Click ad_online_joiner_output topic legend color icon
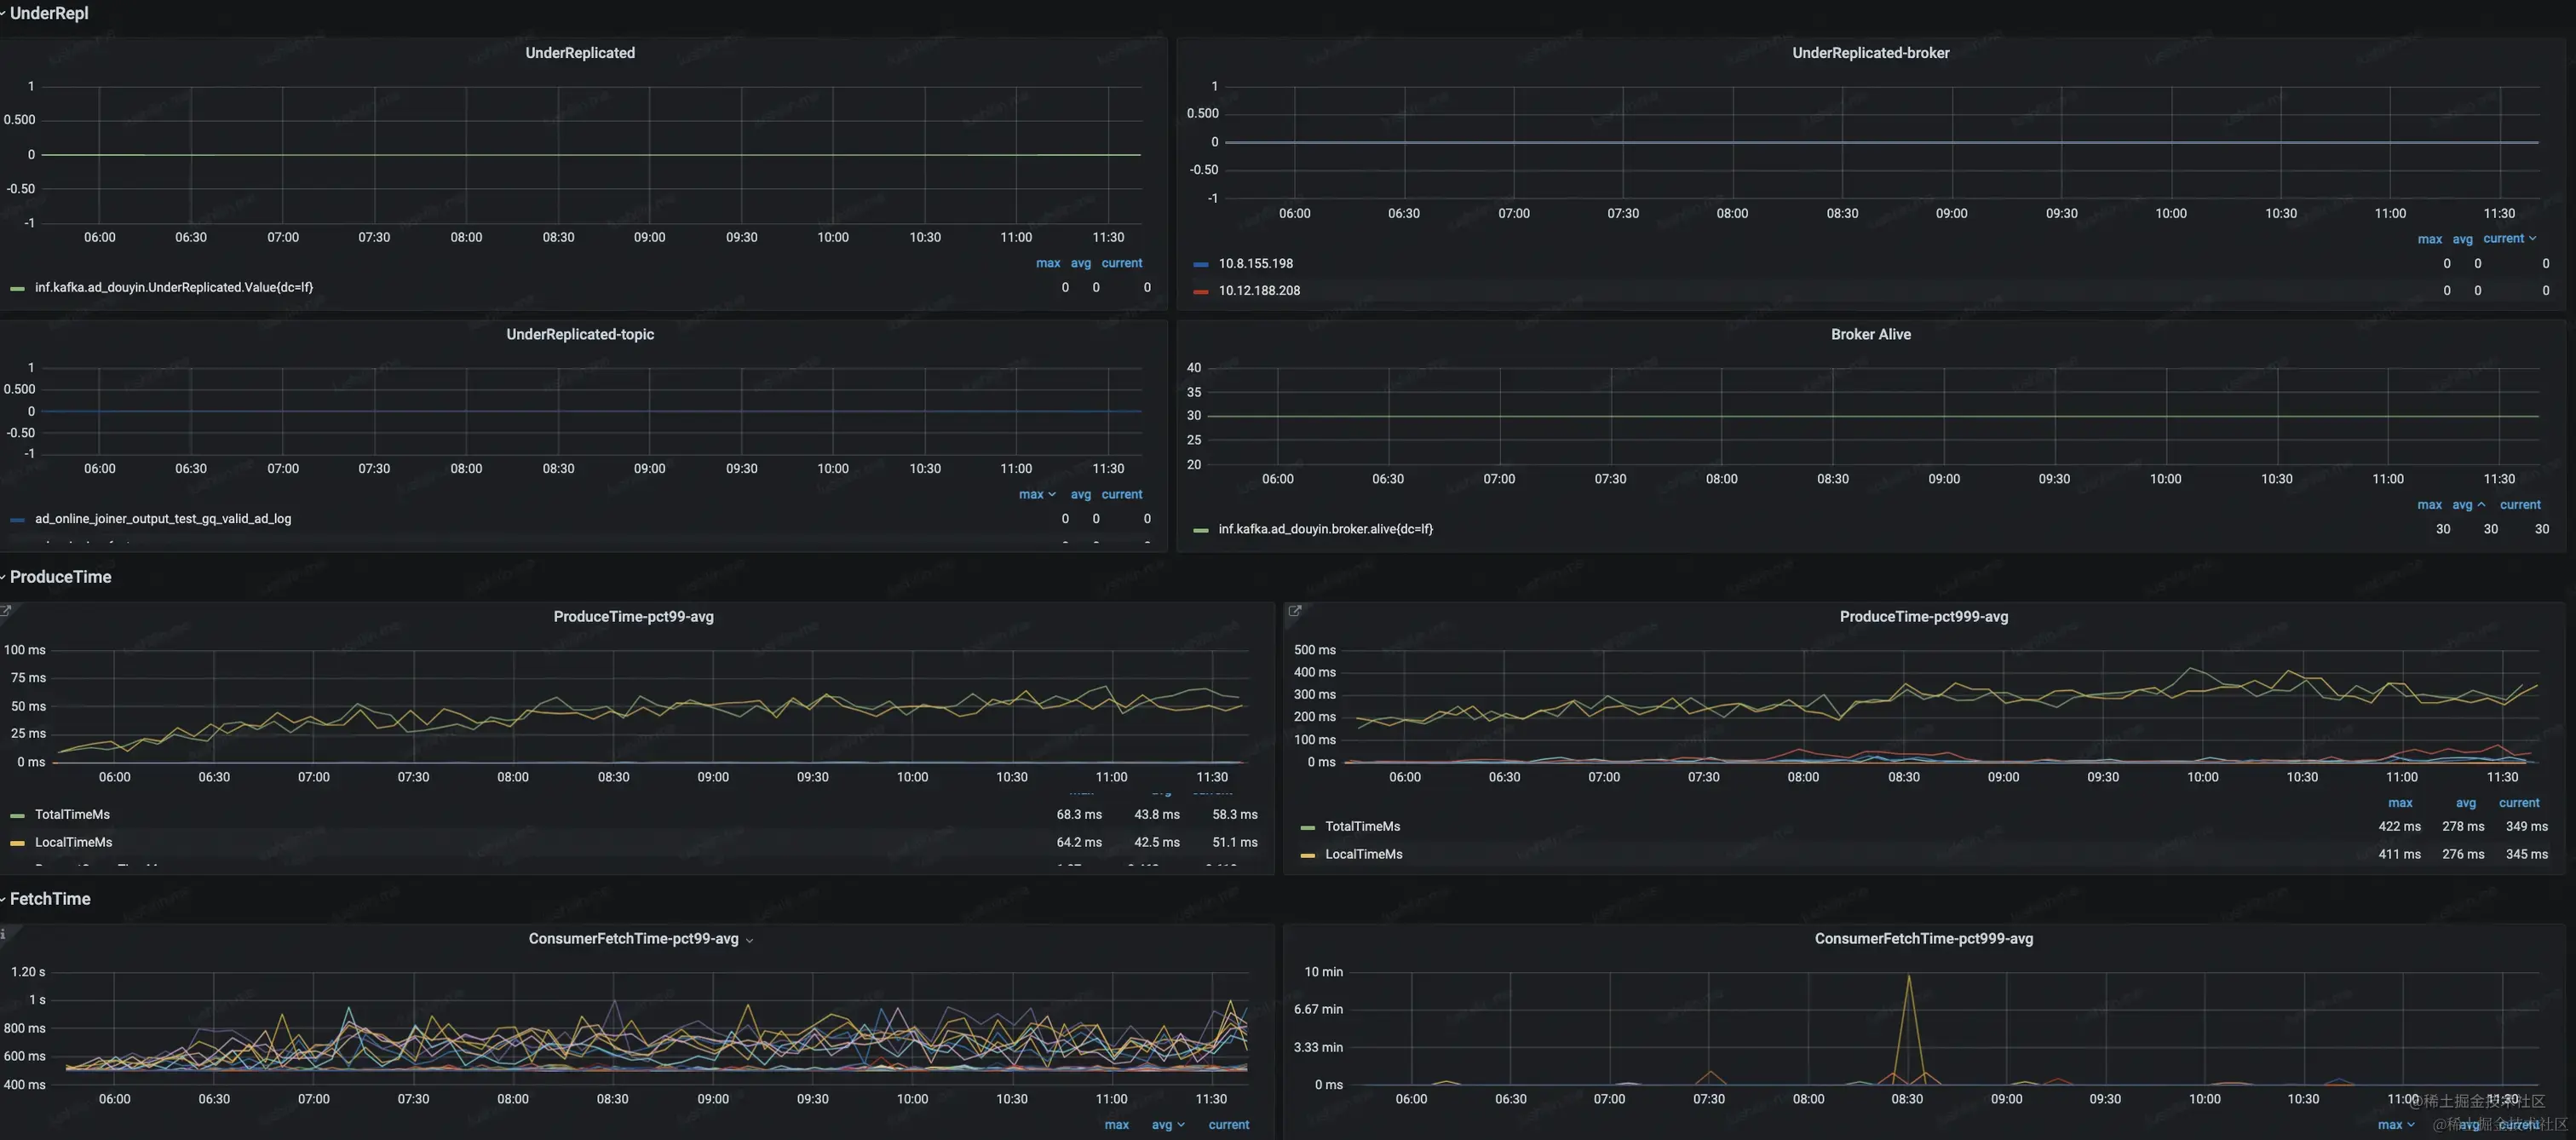 coord(17,519)
